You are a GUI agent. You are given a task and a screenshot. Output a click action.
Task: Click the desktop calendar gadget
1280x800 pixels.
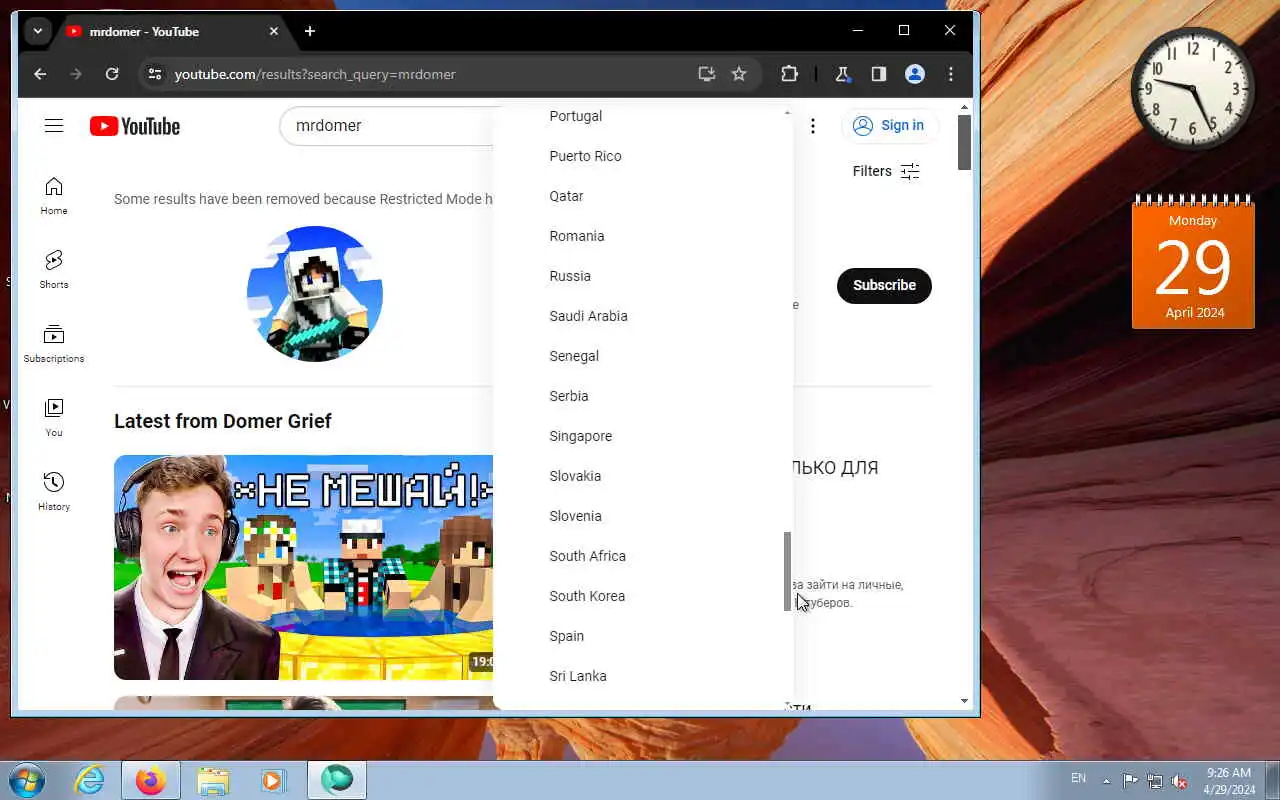tap(1193, 261)
